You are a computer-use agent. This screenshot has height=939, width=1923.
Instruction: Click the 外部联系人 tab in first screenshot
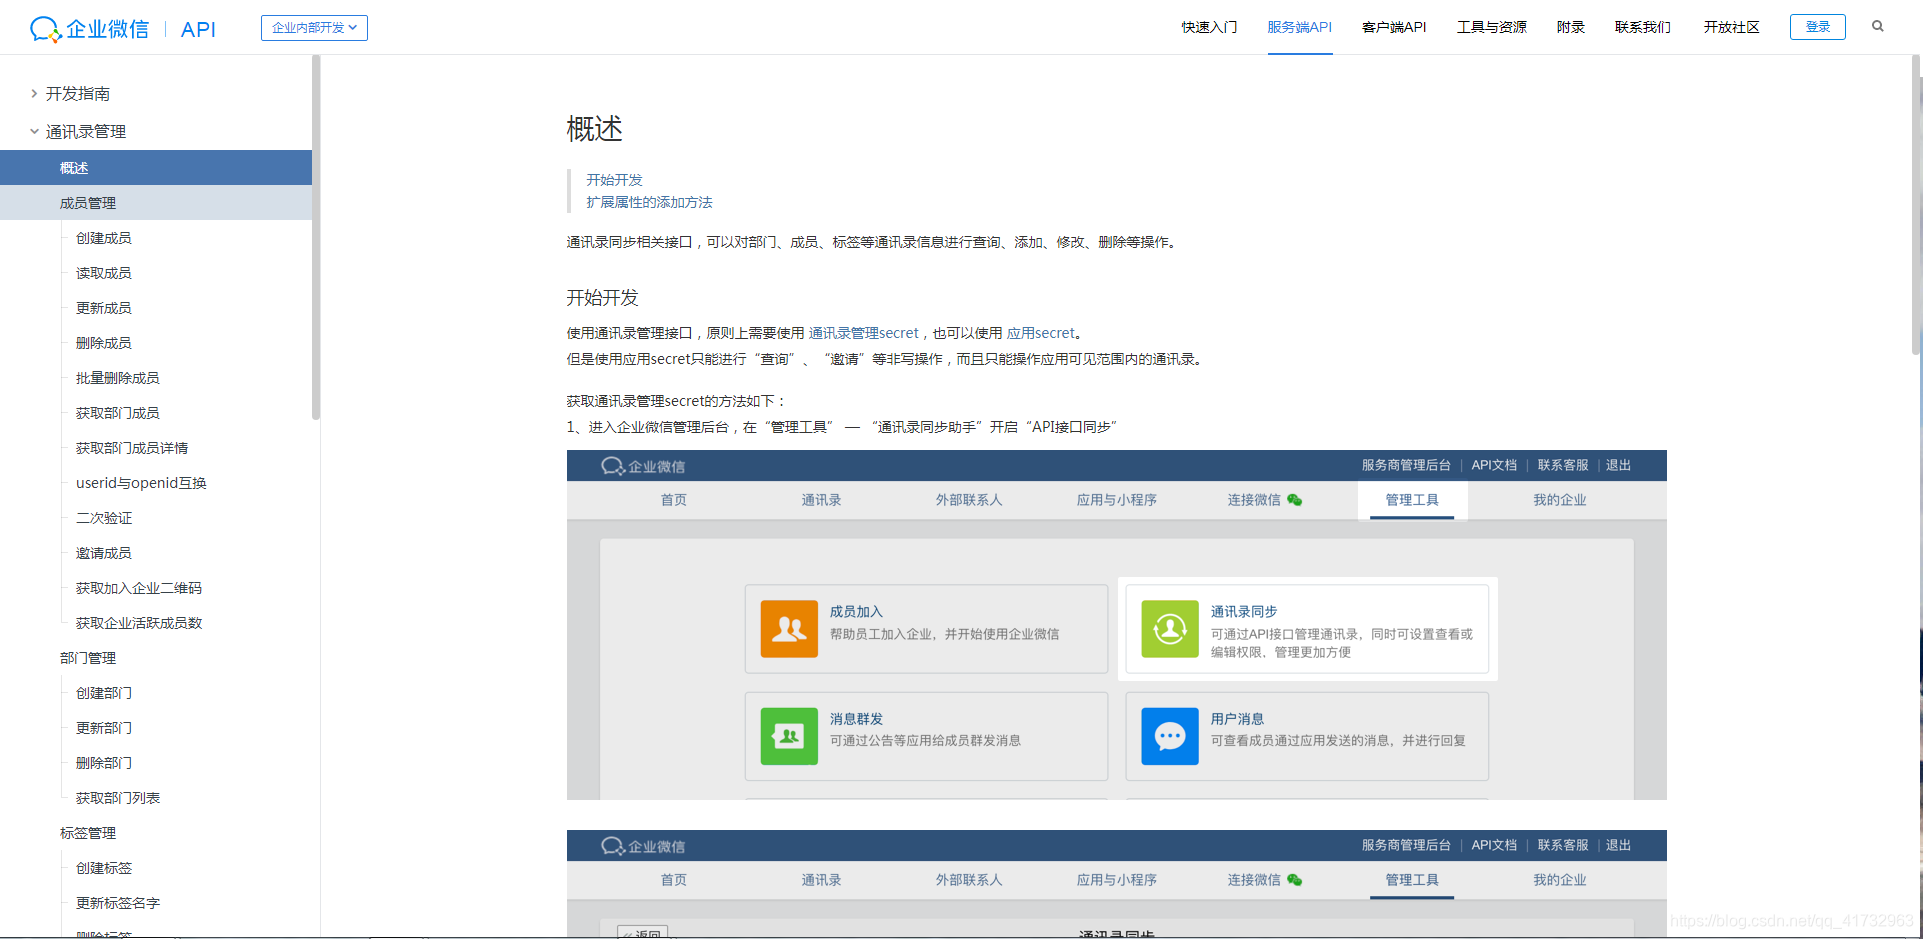[x=968, y=500]
